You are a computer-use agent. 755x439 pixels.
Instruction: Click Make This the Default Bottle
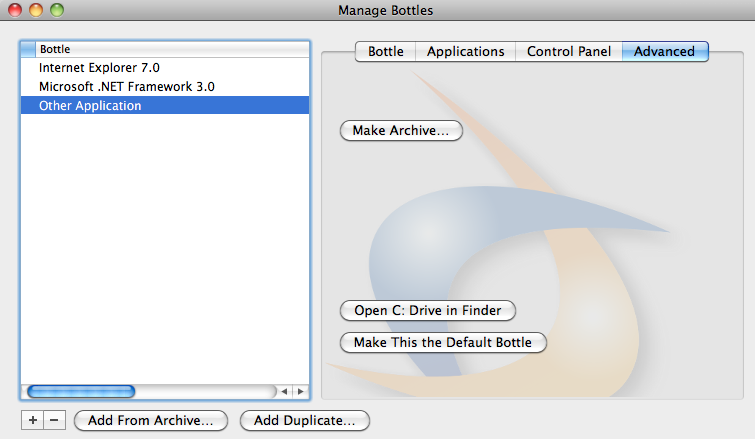point(443,342)
